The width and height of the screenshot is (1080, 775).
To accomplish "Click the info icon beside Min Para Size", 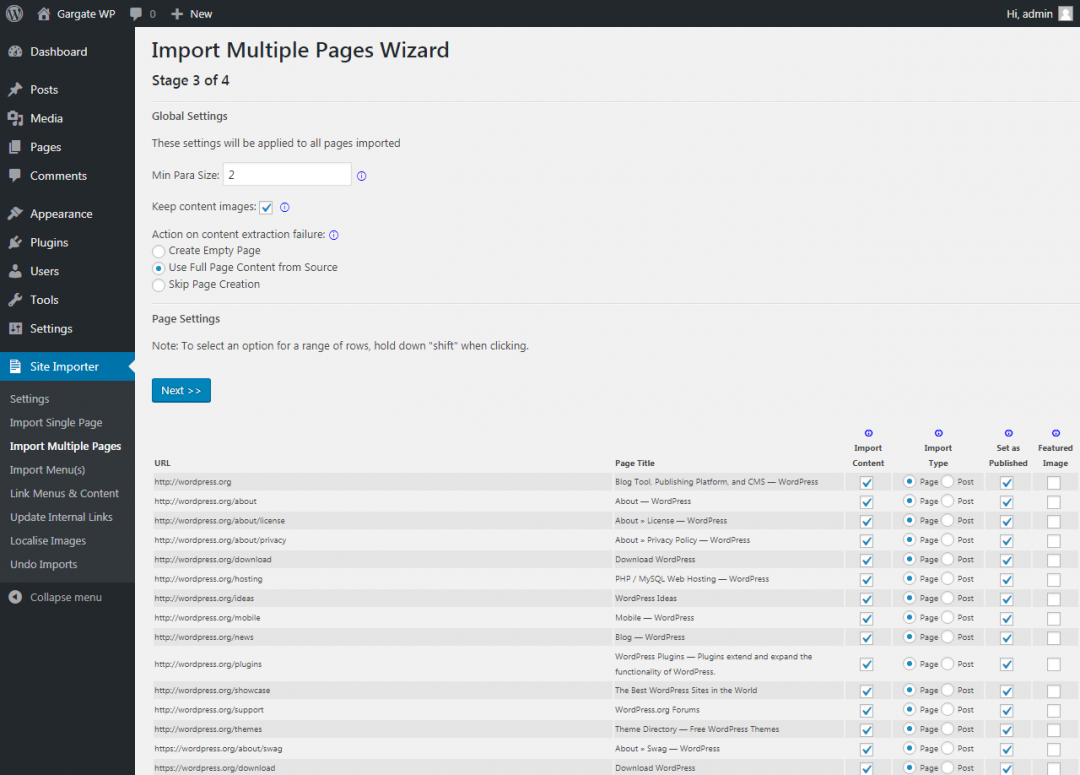I will [x=361, y=175].
